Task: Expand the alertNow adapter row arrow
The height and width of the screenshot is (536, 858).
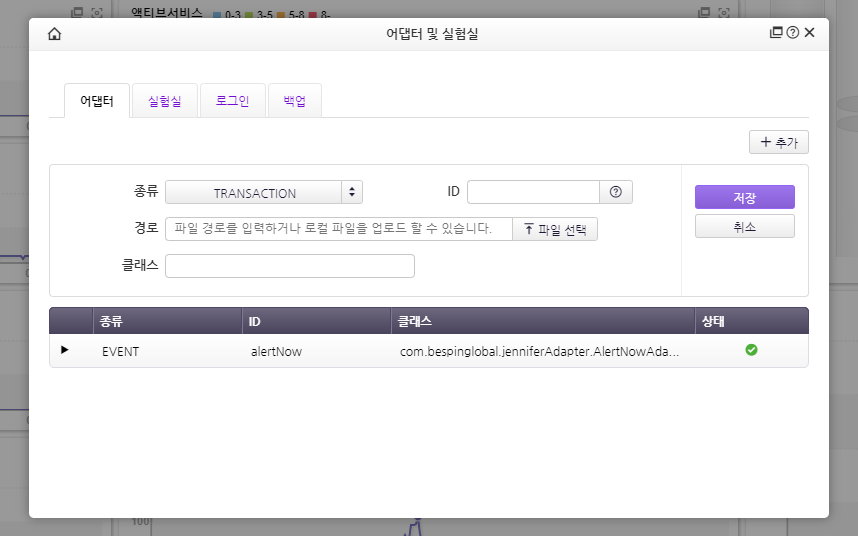Action: (65, 350)
